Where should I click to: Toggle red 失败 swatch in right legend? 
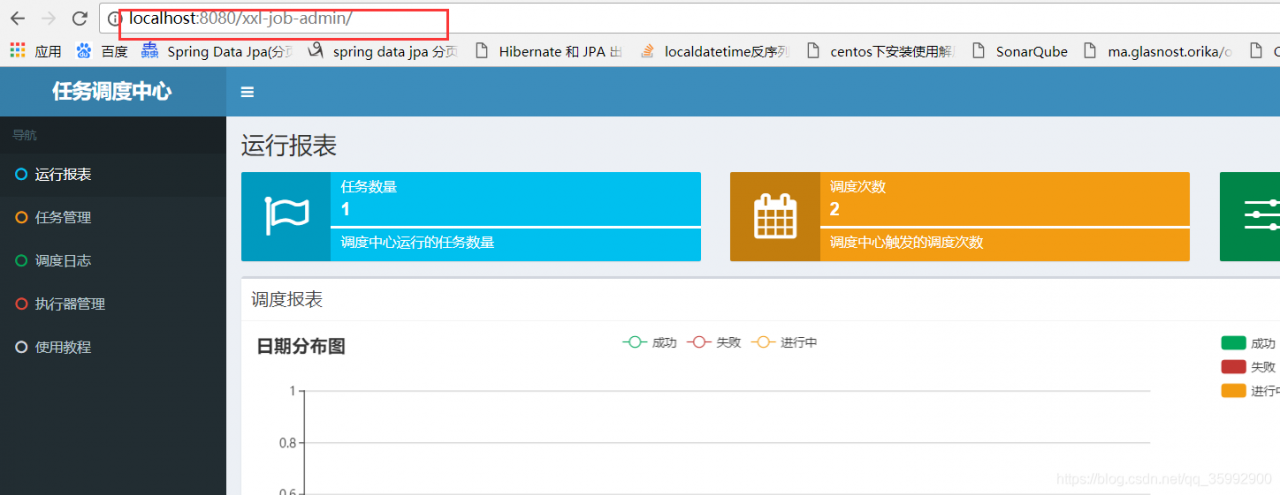(1233, 367)
